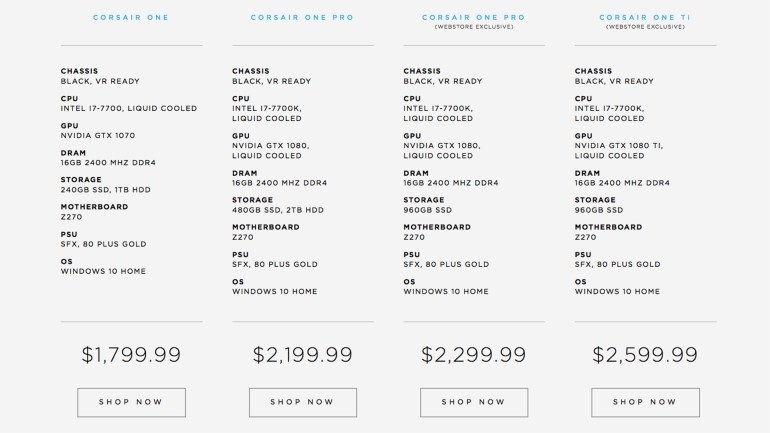Open the Corsair One Ti heading

645,18
